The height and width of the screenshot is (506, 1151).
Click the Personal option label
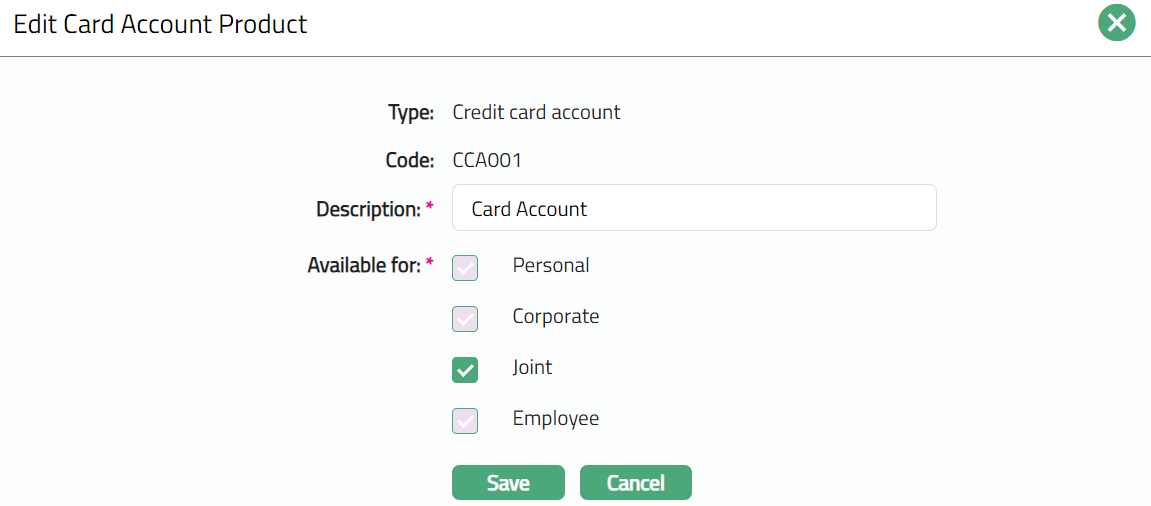[x=550, y=266]
